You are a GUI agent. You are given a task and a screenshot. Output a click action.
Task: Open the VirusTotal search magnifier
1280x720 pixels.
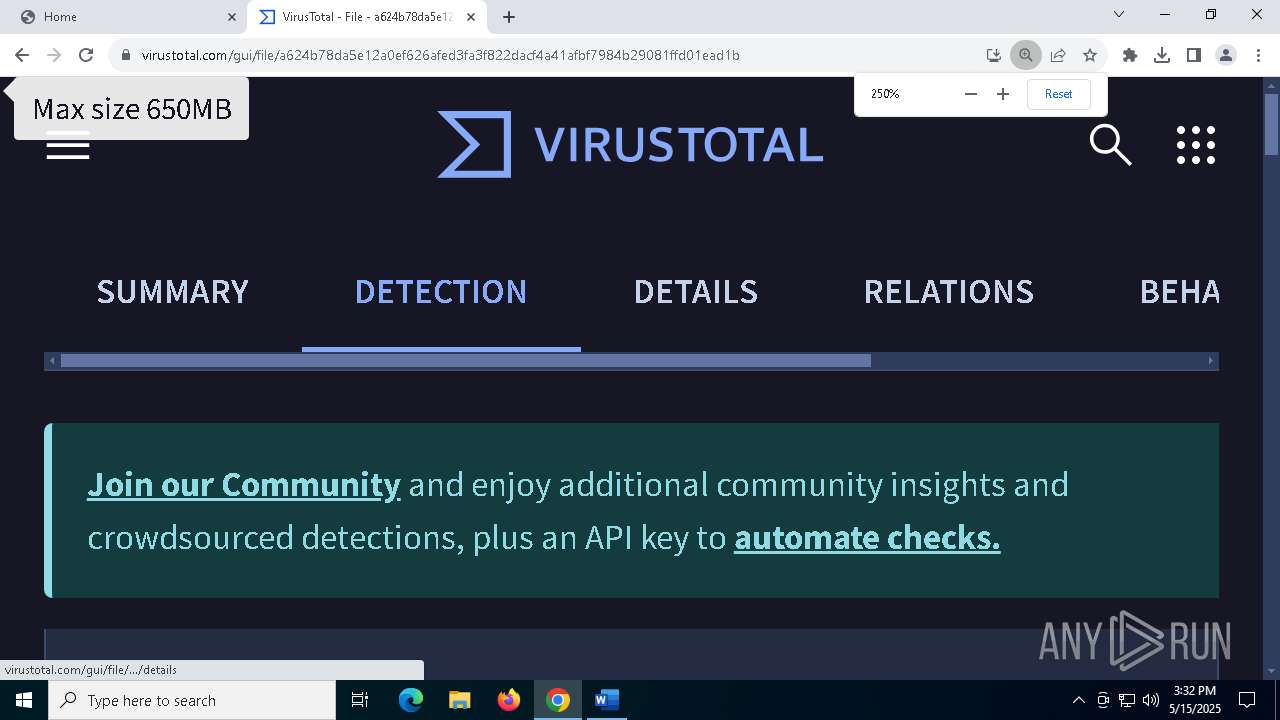(x=1110, y=145)
